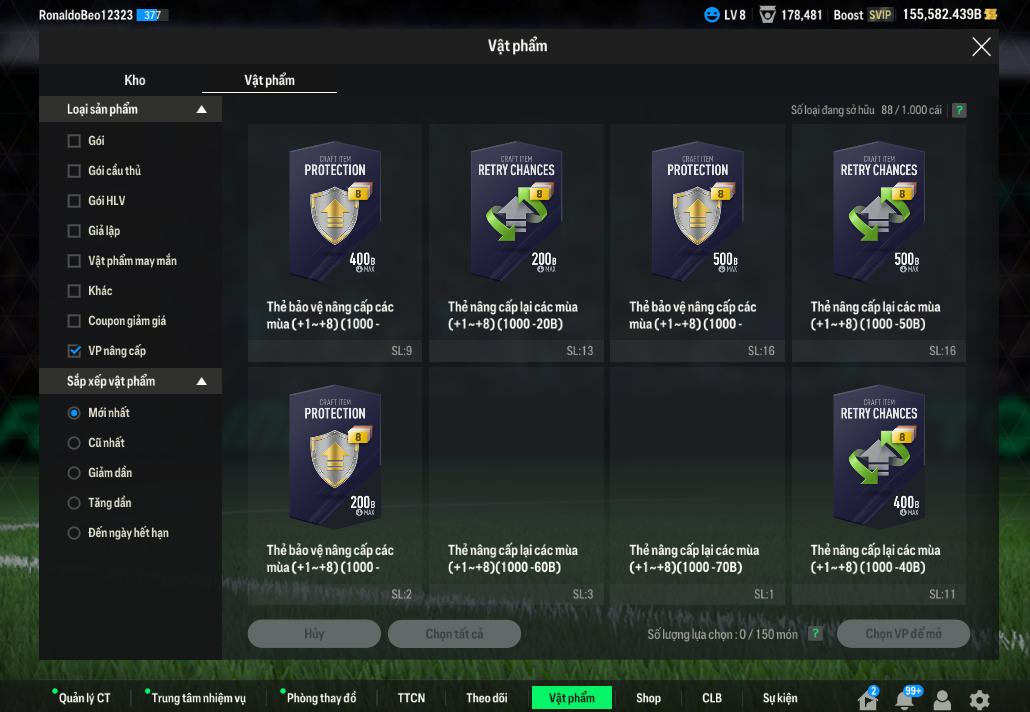Click the manager level face icon

point(712,15)
